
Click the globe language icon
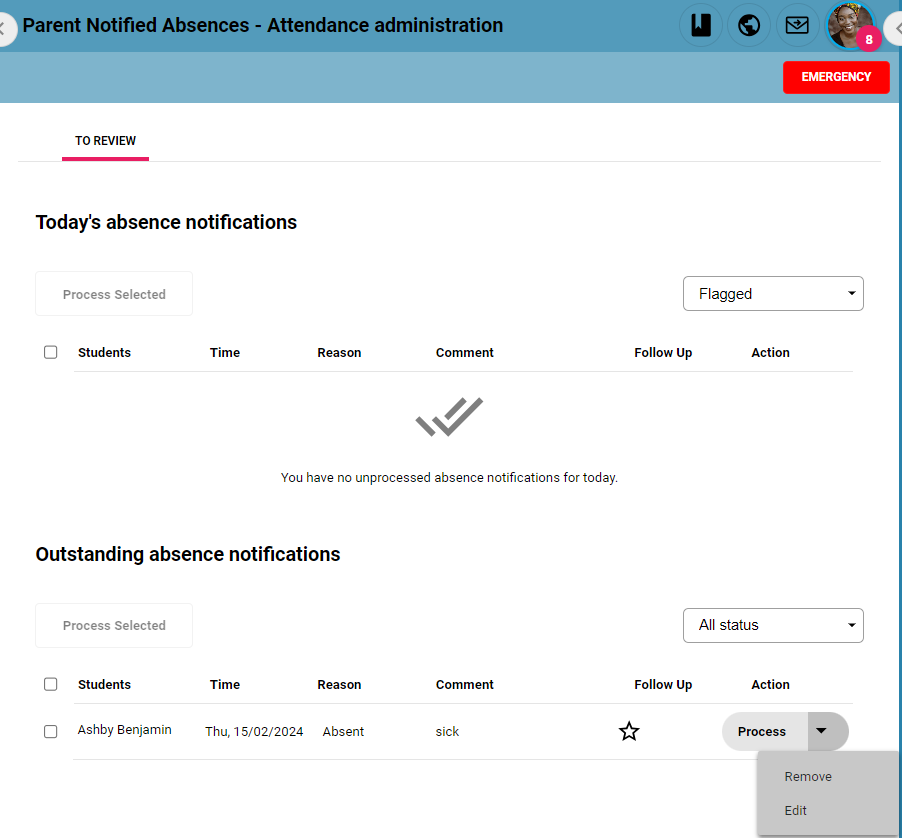click(749, 25)
